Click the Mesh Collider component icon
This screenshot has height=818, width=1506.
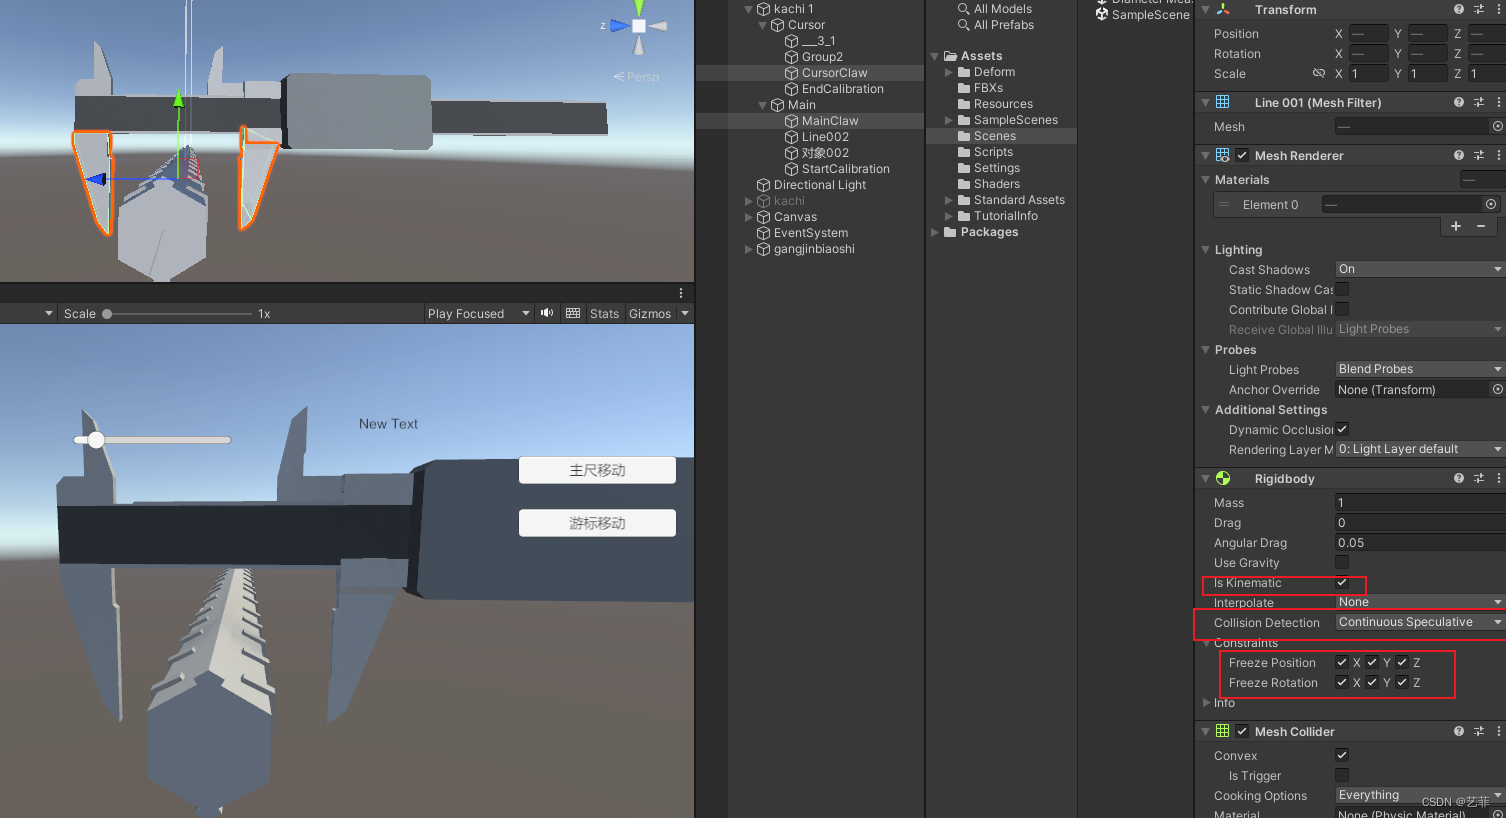point(1222,731)
